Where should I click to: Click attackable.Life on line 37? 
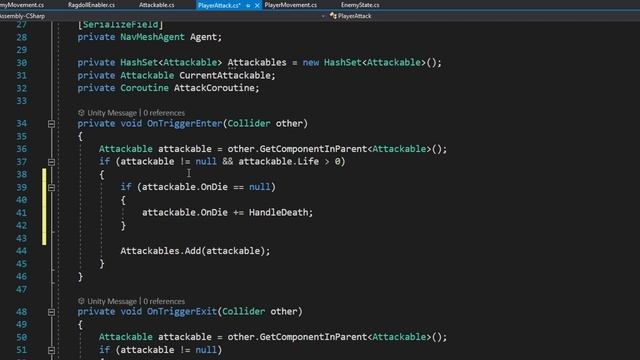(x=278, y=162)
